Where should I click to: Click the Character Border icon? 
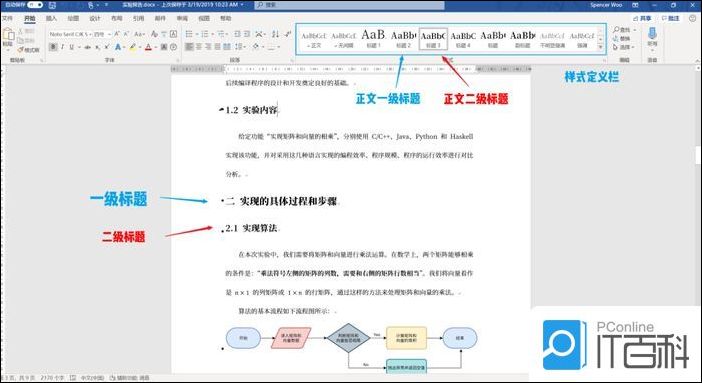click(173, 34)
